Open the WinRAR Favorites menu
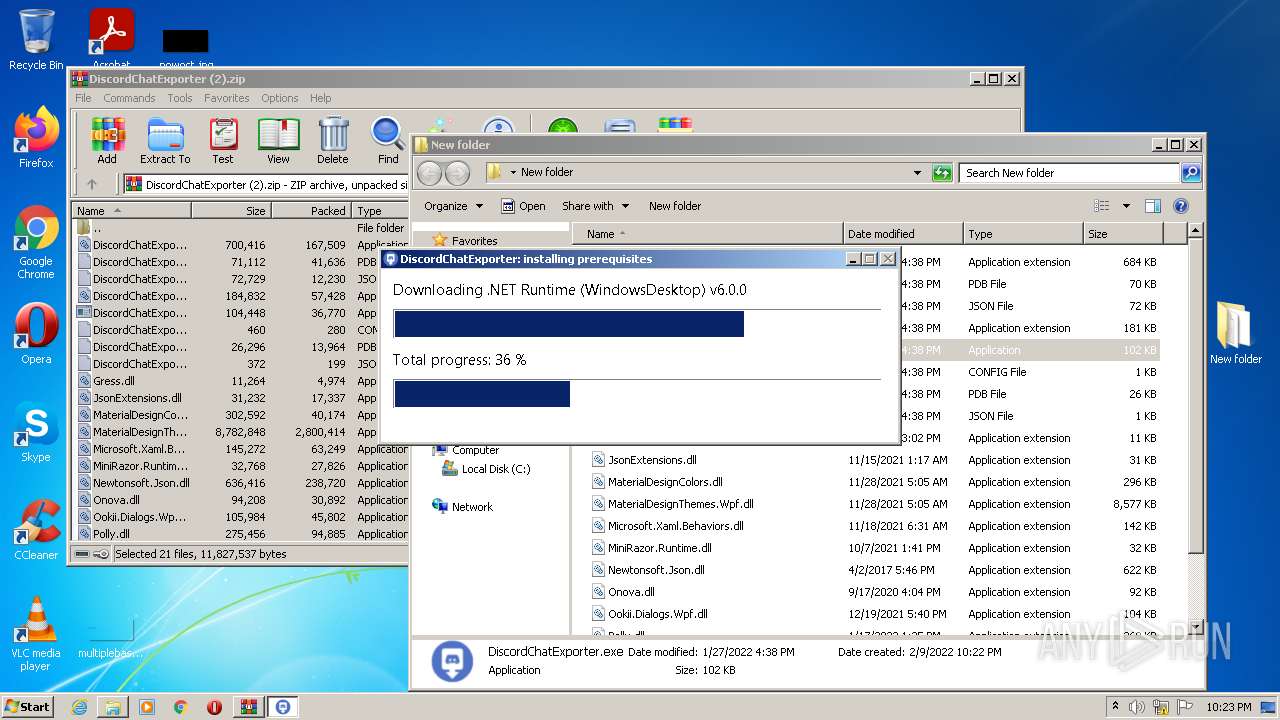 (227, 98)
